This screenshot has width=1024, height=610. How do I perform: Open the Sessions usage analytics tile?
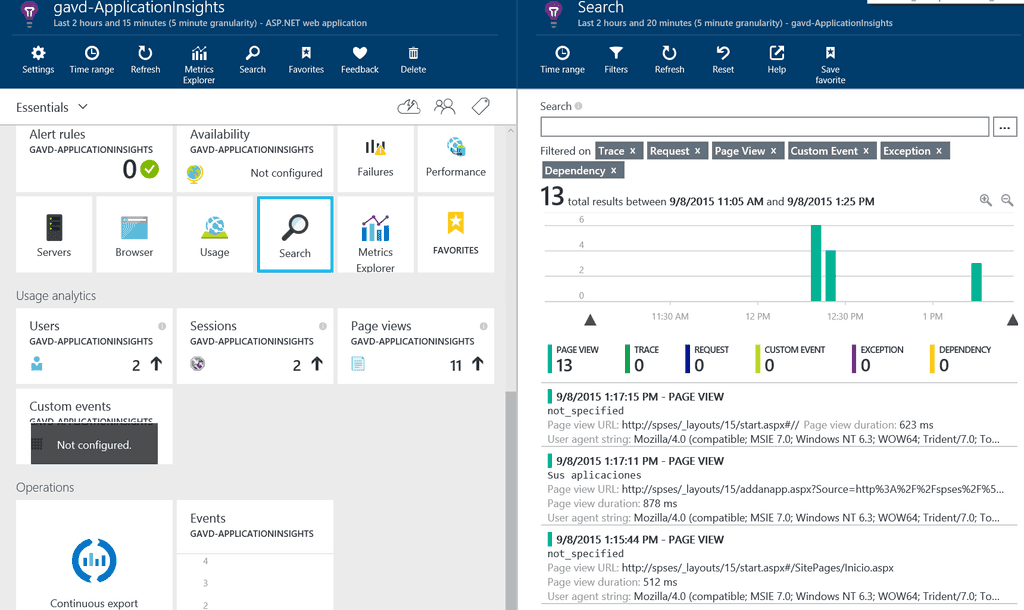click(x=255, y=345)
